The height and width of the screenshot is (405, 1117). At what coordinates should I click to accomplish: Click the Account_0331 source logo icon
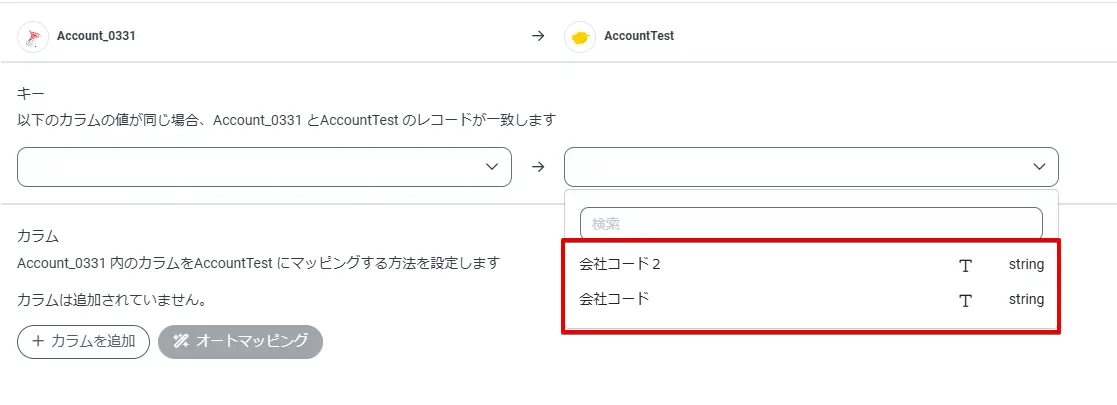[x=34, y=36]
